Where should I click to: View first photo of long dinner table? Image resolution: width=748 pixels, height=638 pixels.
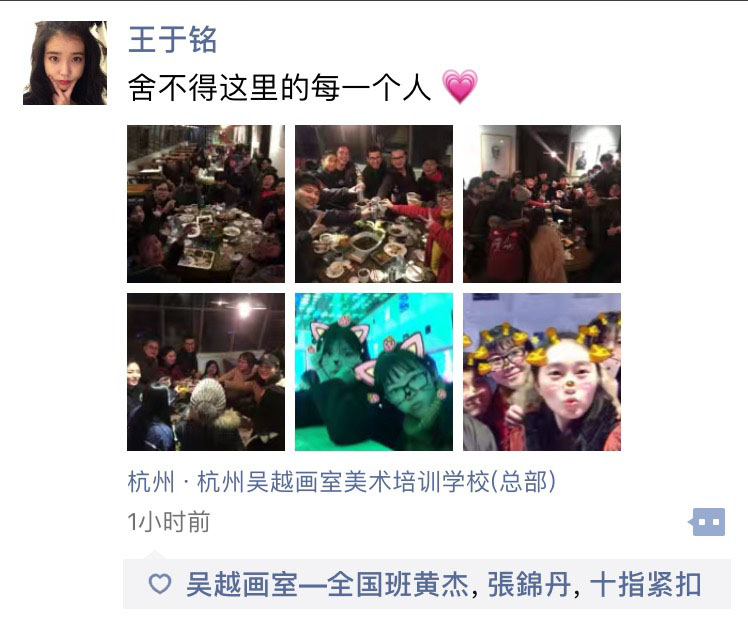click(x=206, y=204)
